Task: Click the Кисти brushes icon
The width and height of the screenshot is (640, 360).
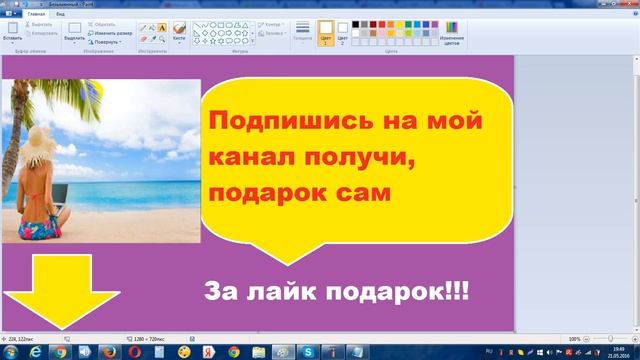Action: pyautogui.click(x=179, y=28)
